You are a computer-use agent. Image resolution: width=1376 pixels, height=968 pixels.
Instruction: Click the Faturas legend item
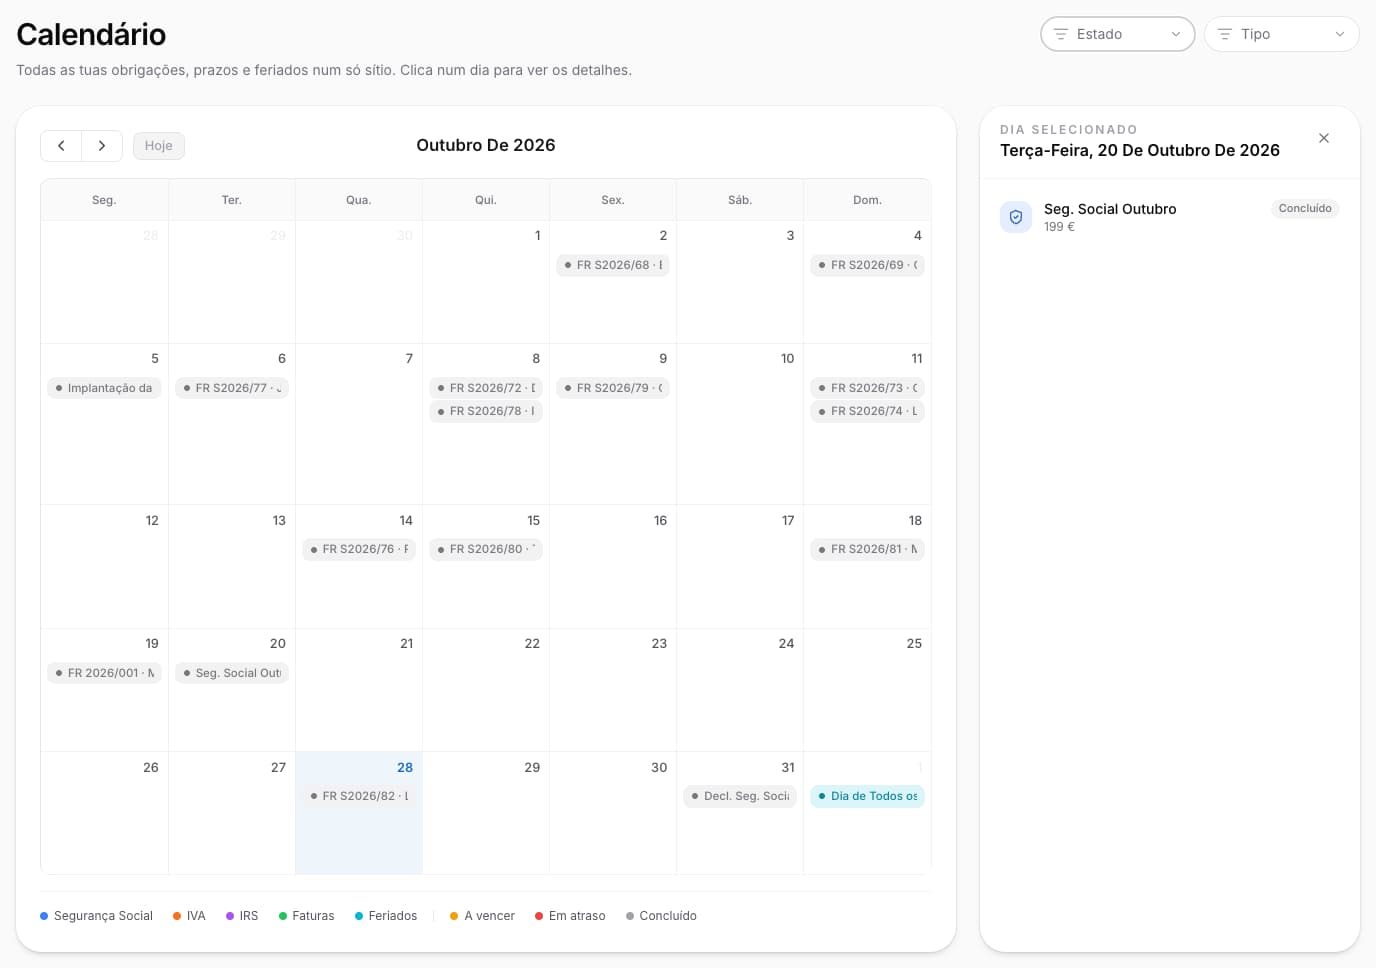coord(307,916)
